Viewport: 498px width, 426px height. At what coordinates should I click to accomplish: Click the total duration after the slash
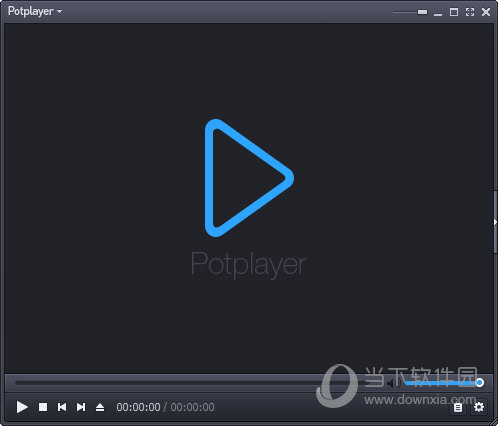coord(192,407)
